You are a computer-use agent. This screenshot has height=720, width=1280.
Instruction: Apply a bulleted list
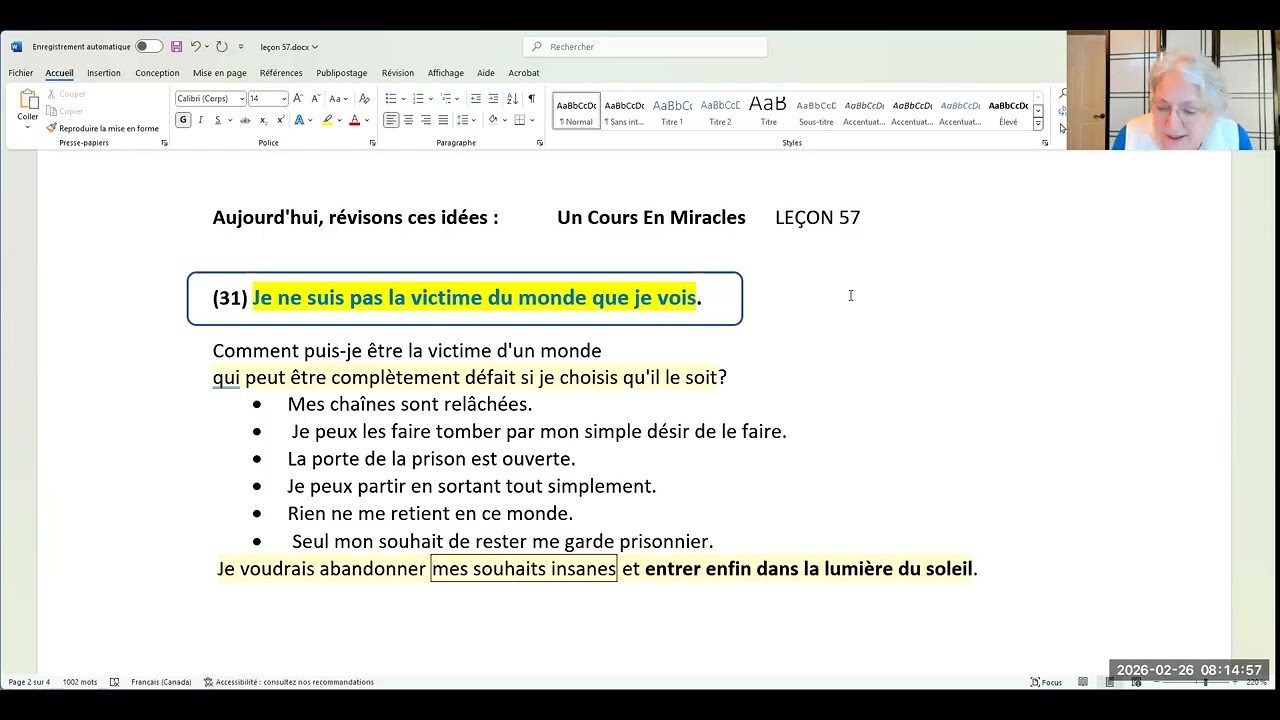[x=390, y=98]
